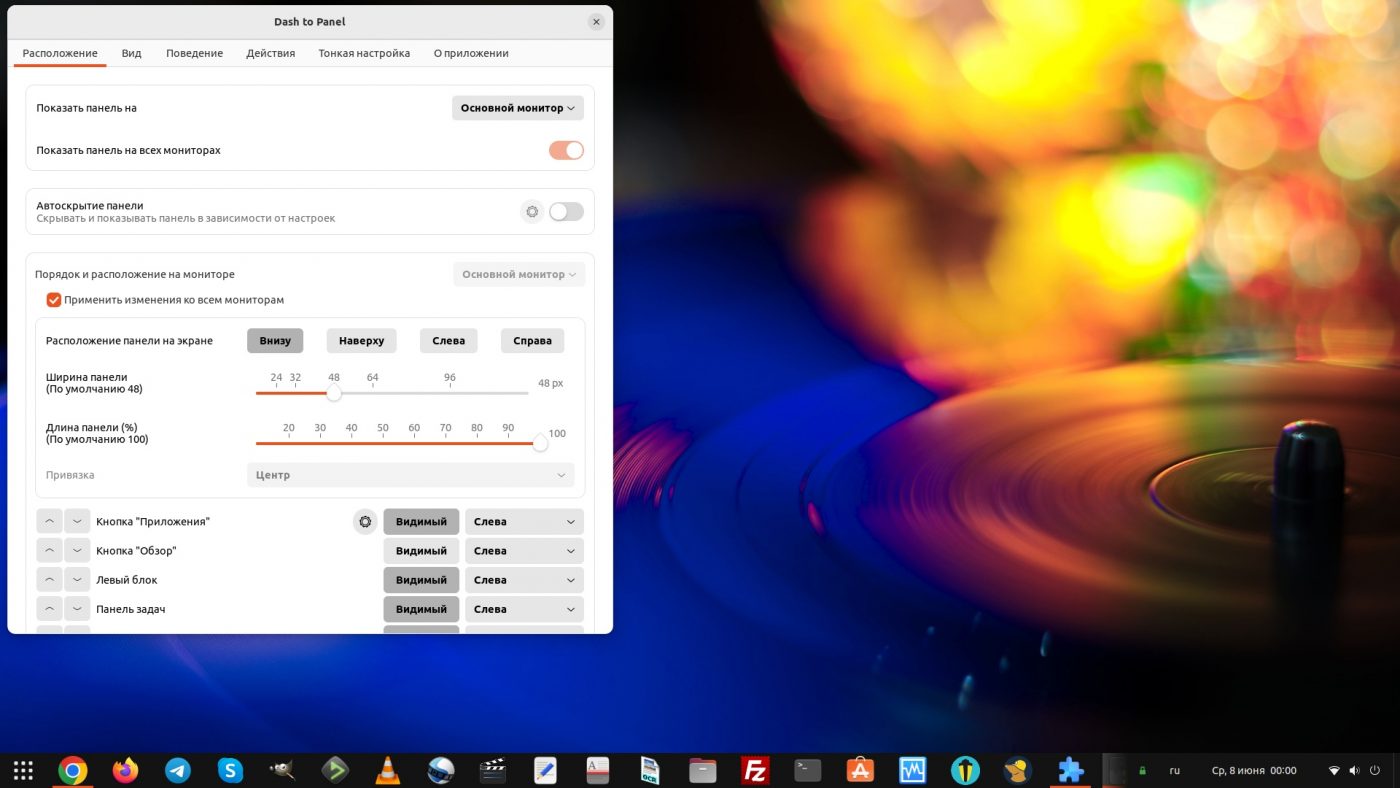Viewport: 1400px width, 788px height.
Task: Open Telegram from the taskbar
Action: click(x=178, y=770)
